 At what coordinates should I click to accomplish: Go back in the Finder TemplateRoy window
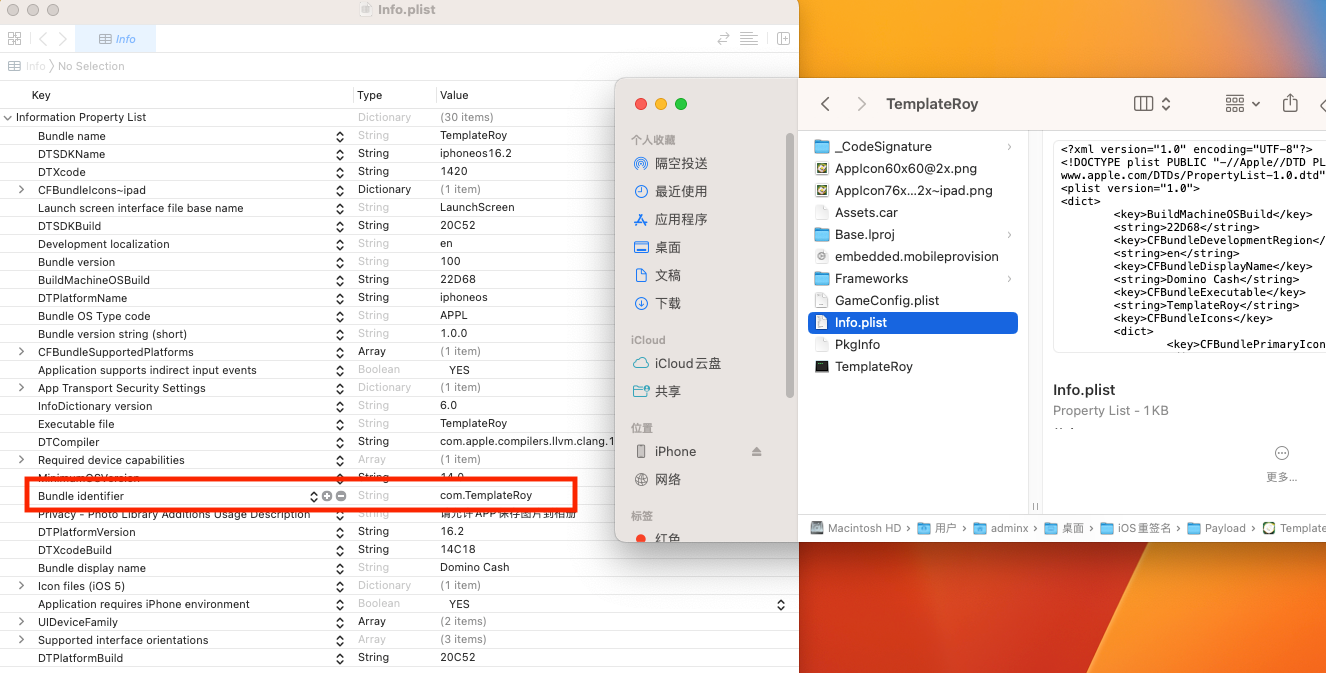(825, 104)
